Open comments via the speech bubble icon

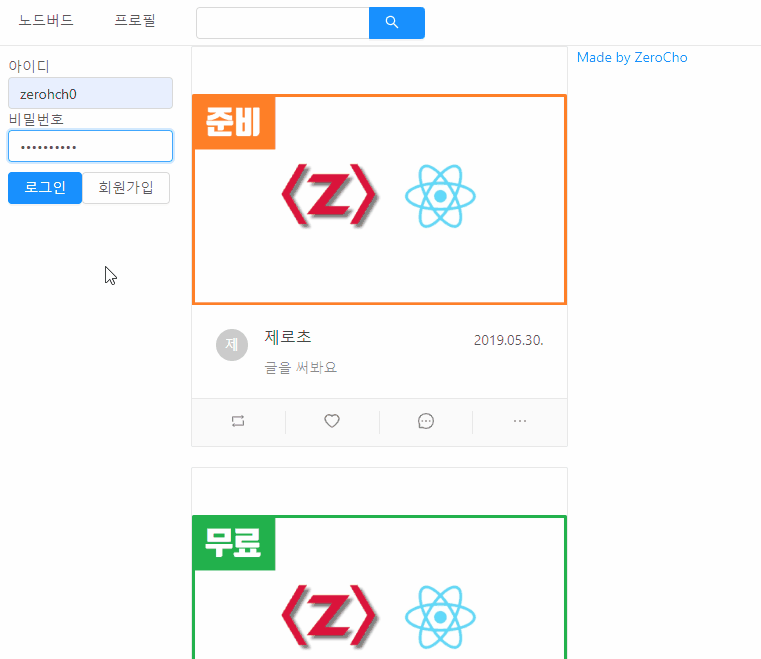426,421
